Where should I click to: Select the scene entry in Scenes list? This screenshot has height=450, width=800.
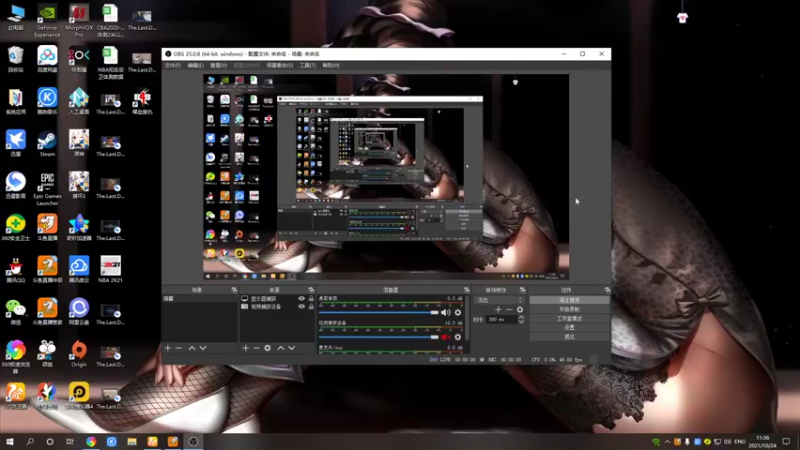(x=199, y=298)
